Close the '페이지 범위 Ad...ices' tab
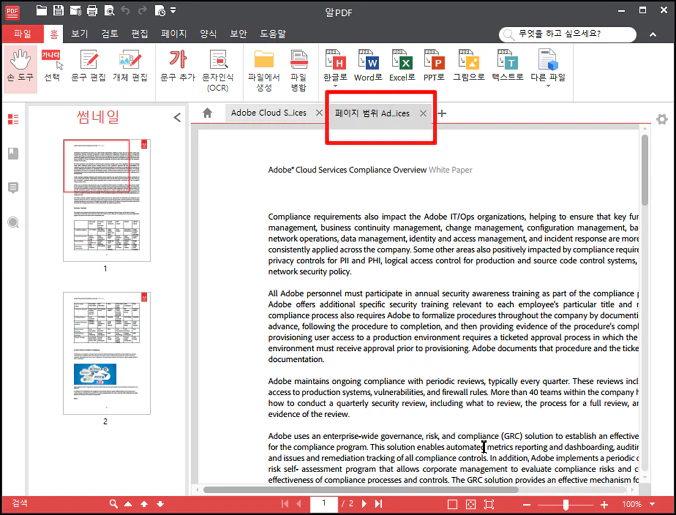This screenshot has width=676, height=515. tap(423, 113)
